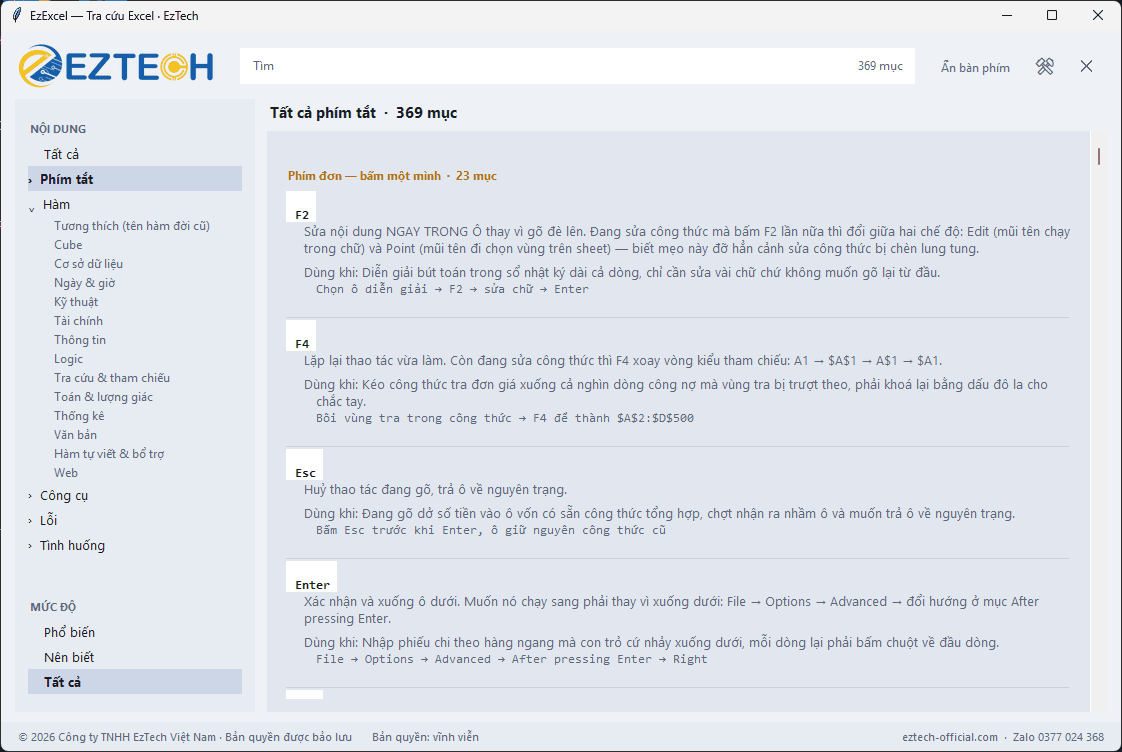Open the Kỹ thuật group
Screen dimensions: 1122x752
click(76, 302)
